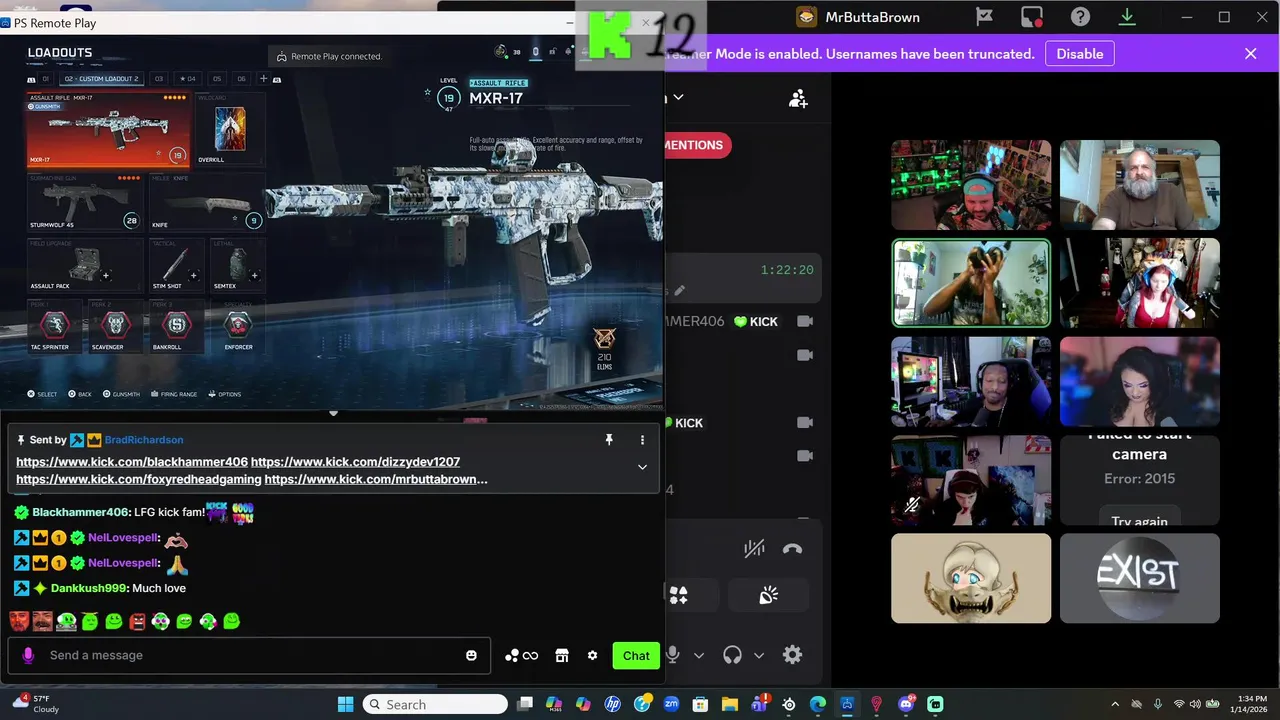Dismiss the Streamer Mode banner
Viewport: 1280px width, 720px height.
[x=1250, y=54]
